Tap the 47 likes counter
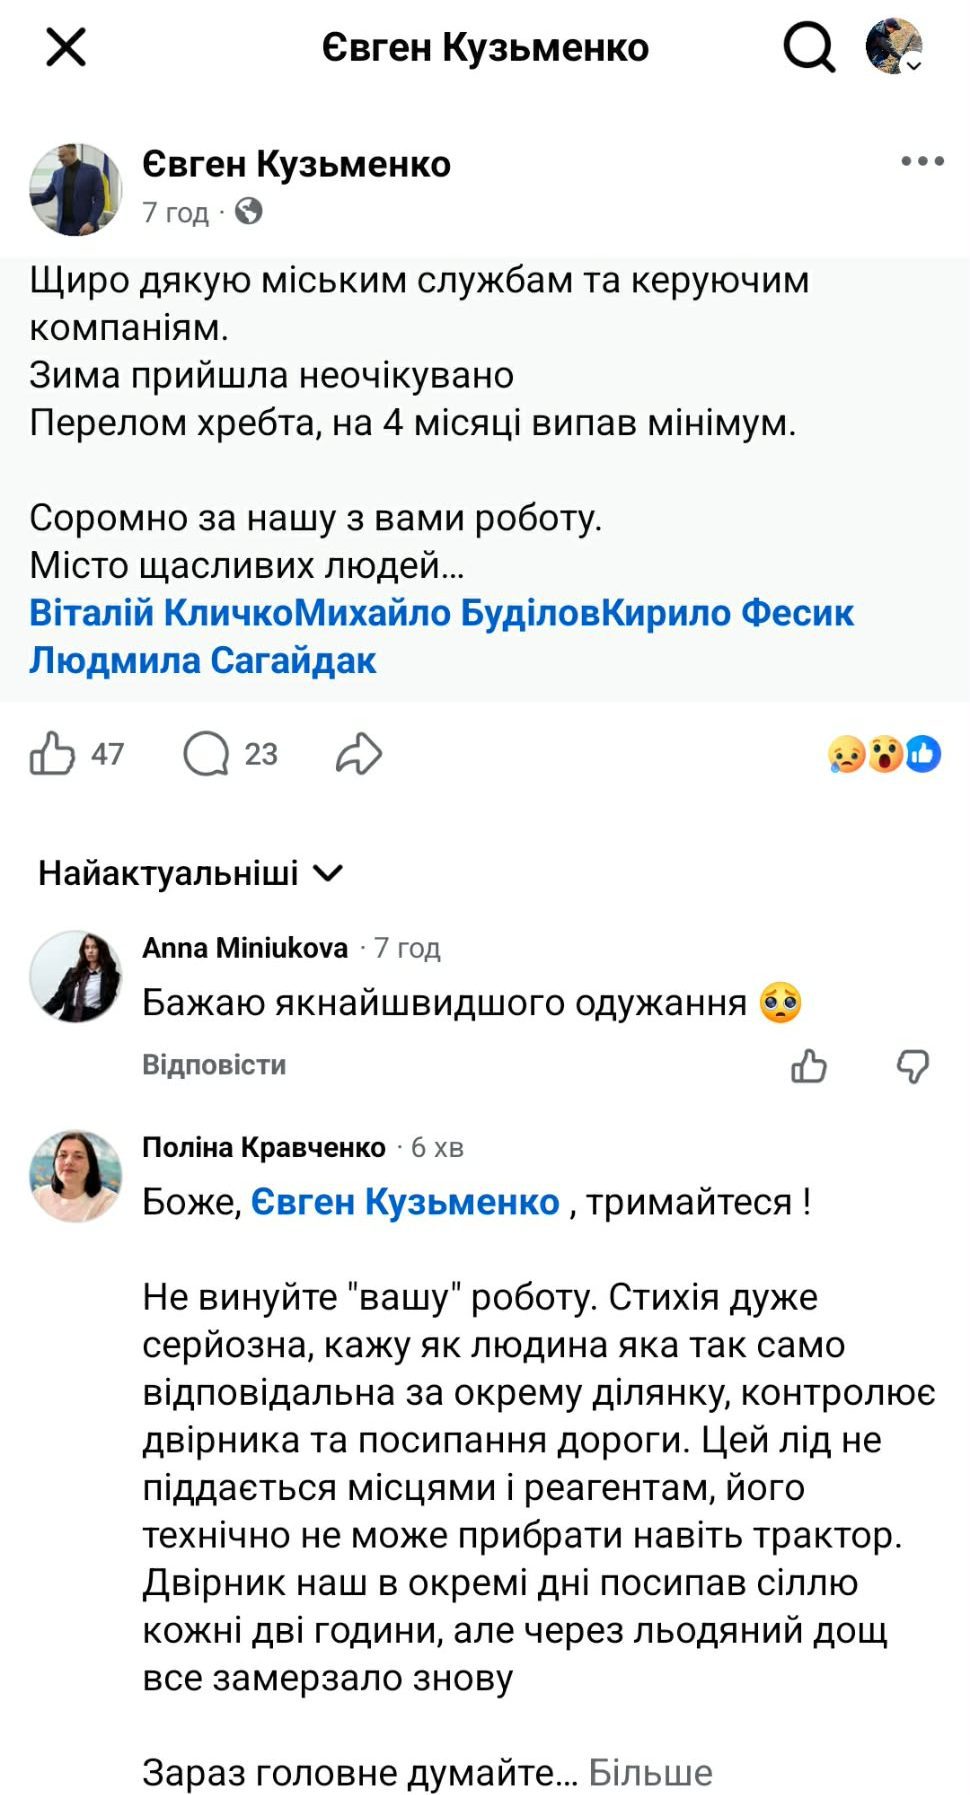The width and height of the screenshot is (970, 1795). click(107, 753)
